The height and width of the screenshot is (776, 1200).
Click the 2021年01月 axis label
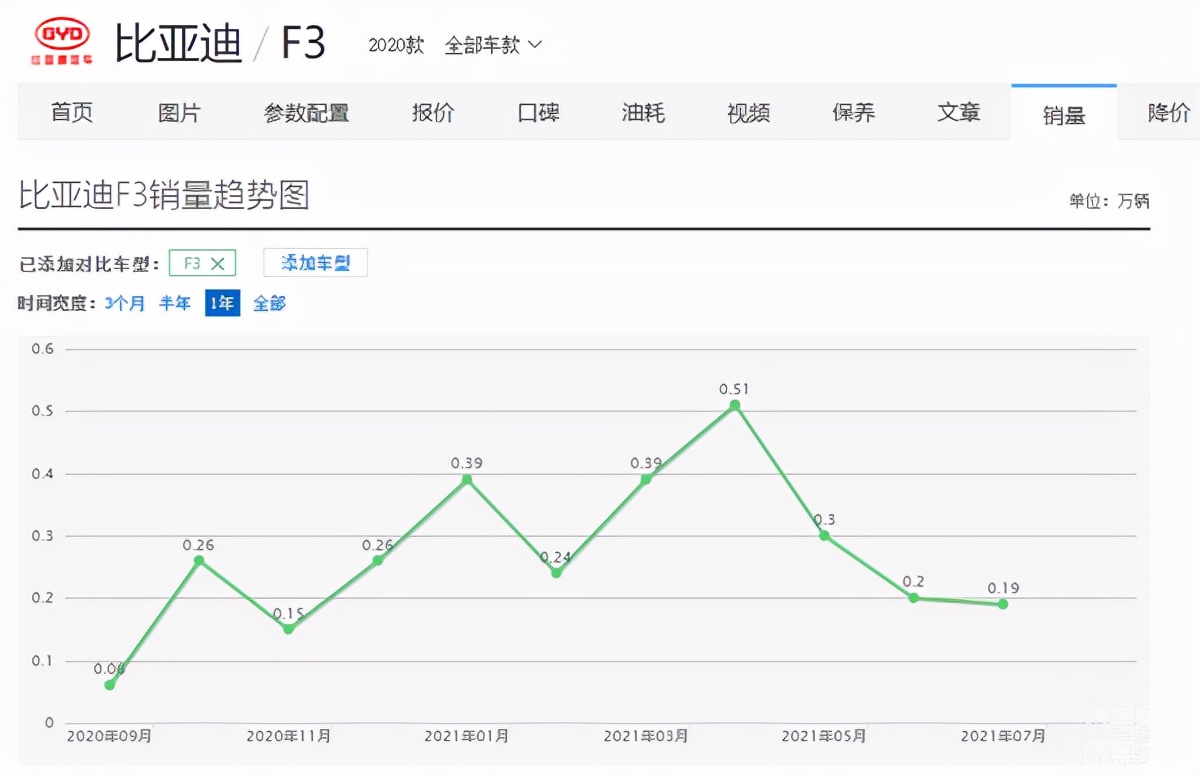[x=467, y=736]
